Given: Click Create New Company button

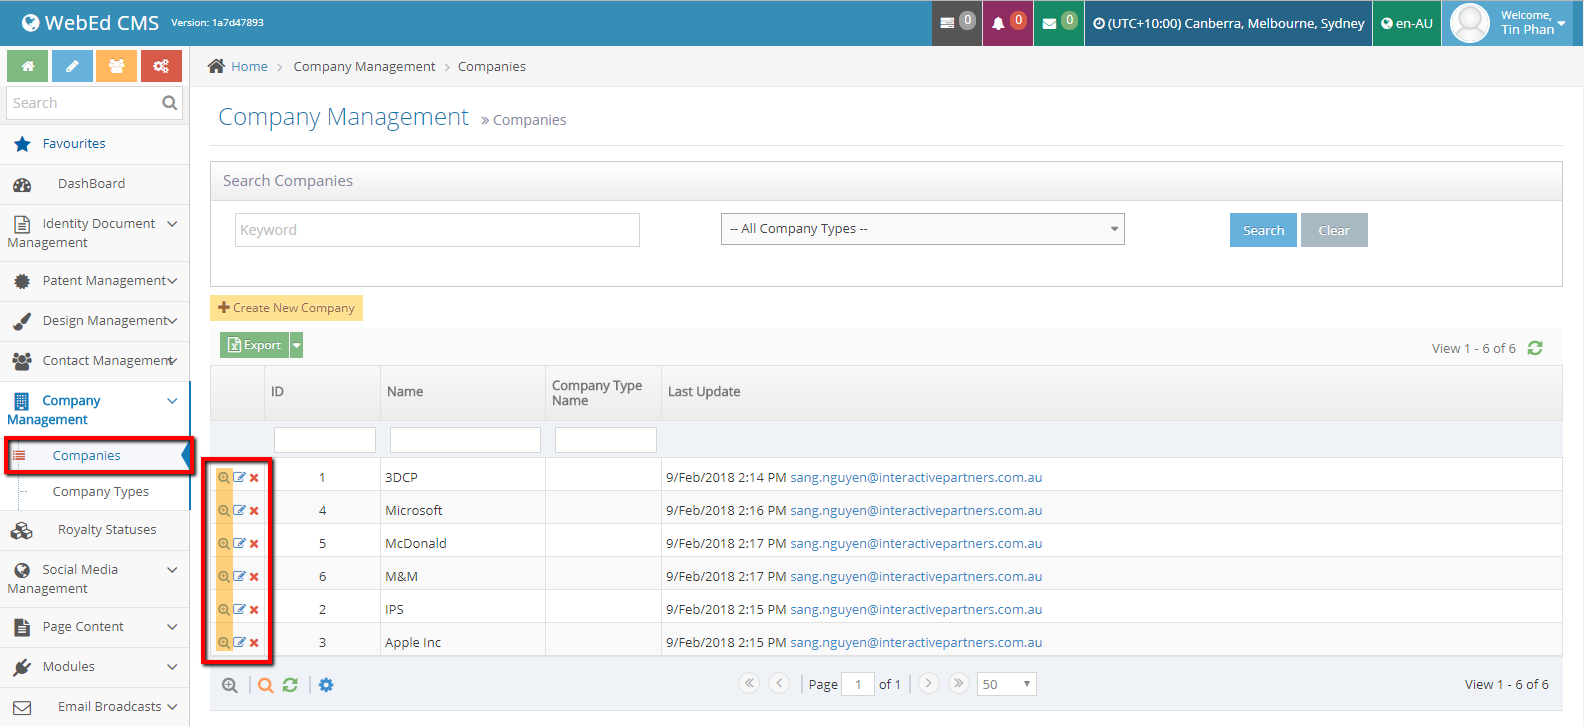Looking at the screenshot, I should (x=286, y=308).
